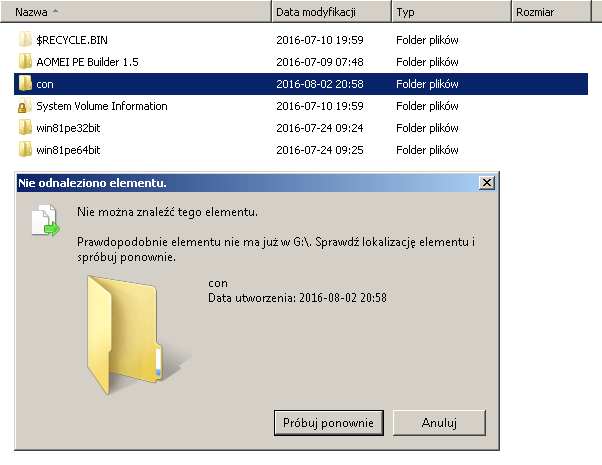Viewport: 602px width, 465px height.
Task: Sort by the Rozmiar column header
Action: pos(551,12)
